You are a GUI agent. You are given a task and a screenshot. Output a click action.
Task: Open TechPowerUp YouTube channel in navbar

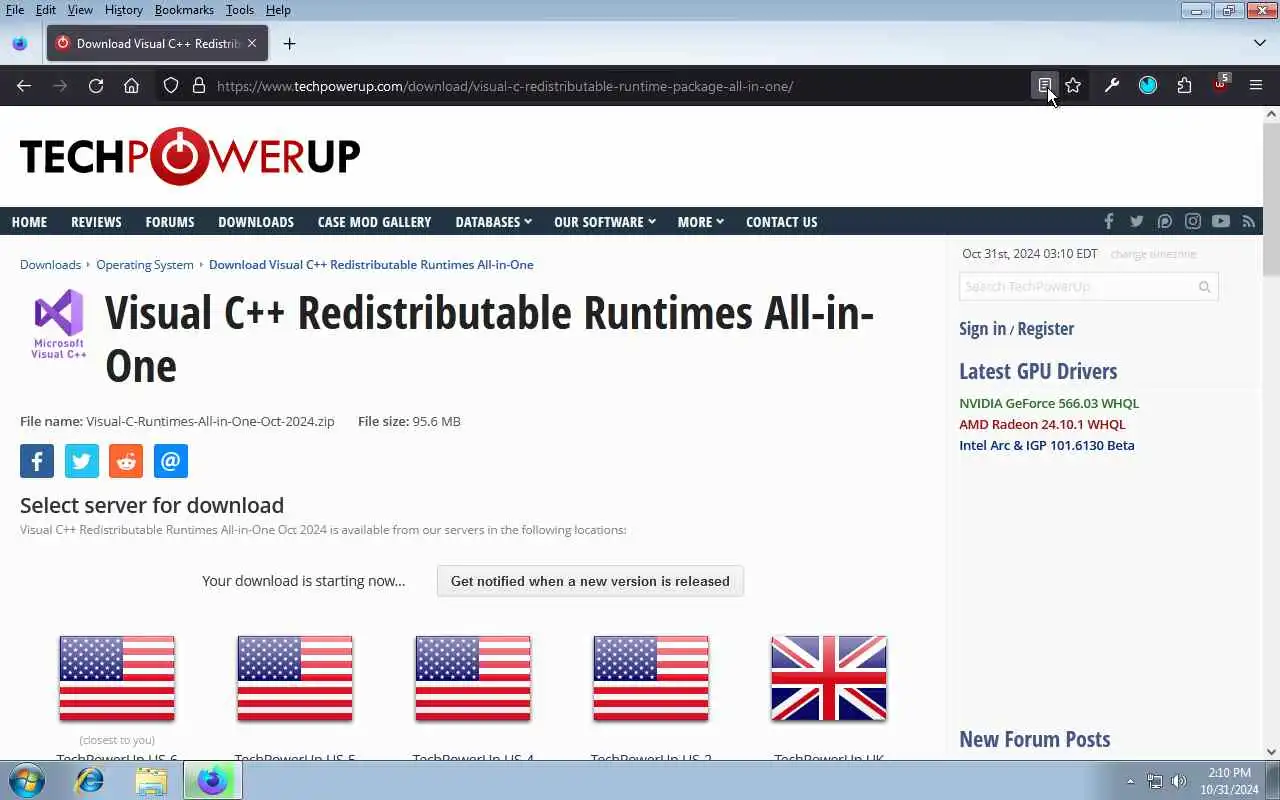(1221, 221)
